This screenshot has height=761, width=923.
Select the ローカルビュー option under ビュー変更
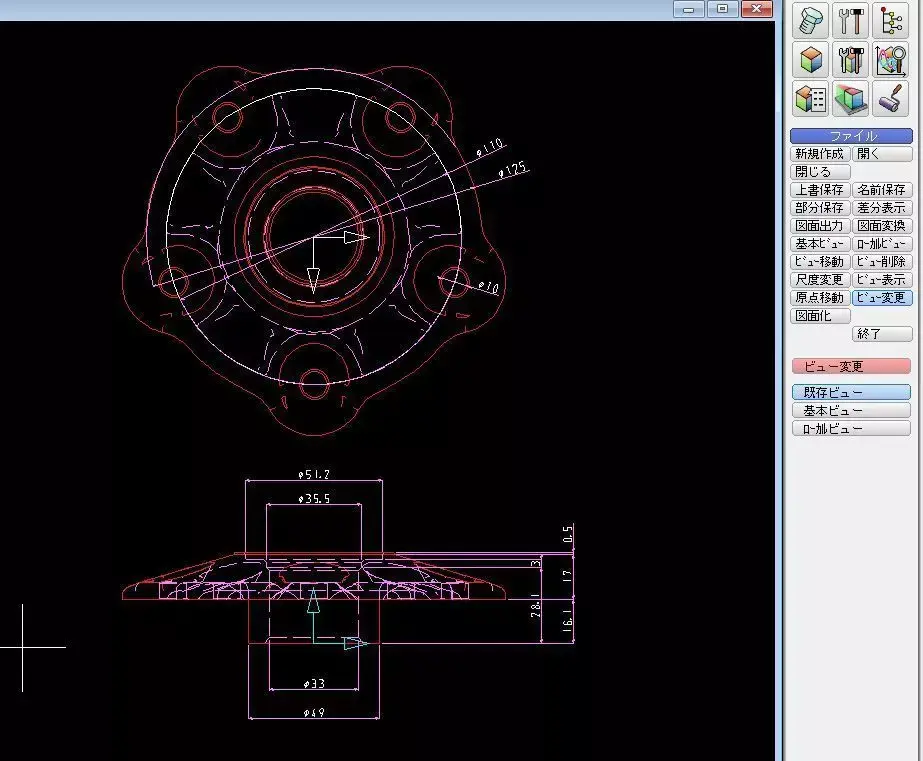point(851,428)
